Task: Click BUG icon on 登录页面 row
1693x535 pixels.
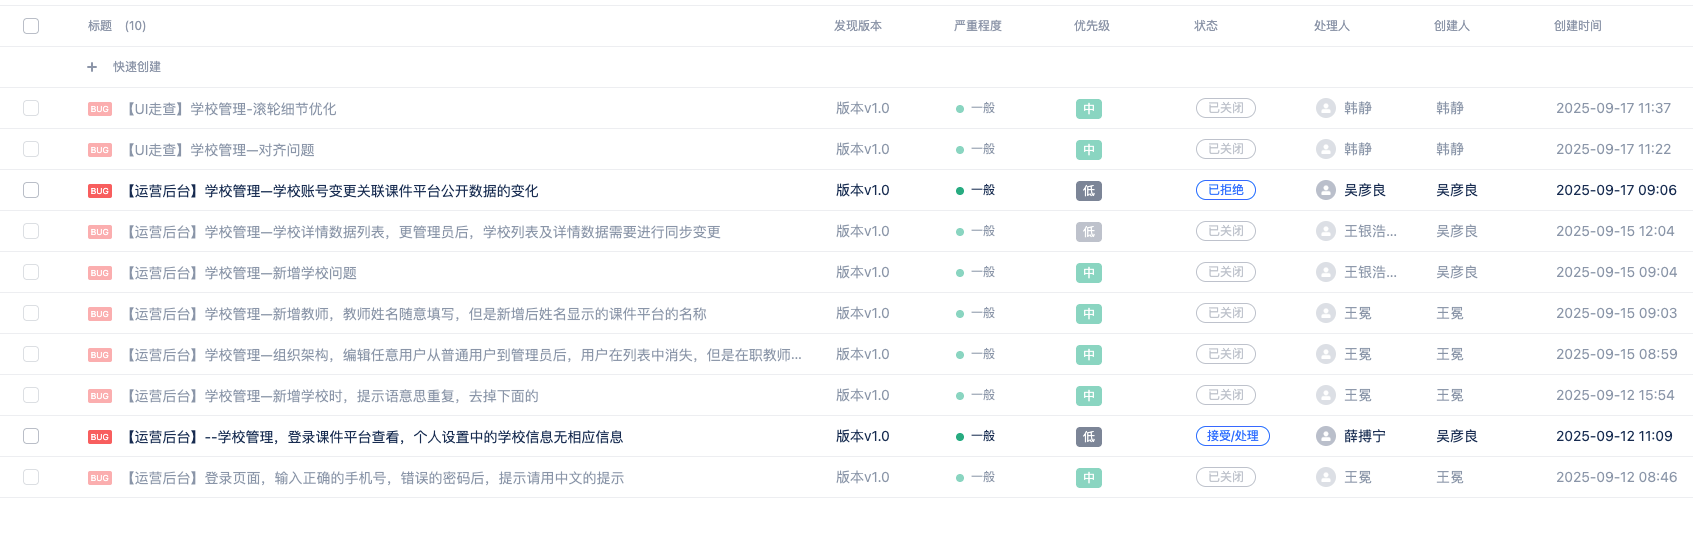Action: [x=100, y=478]
